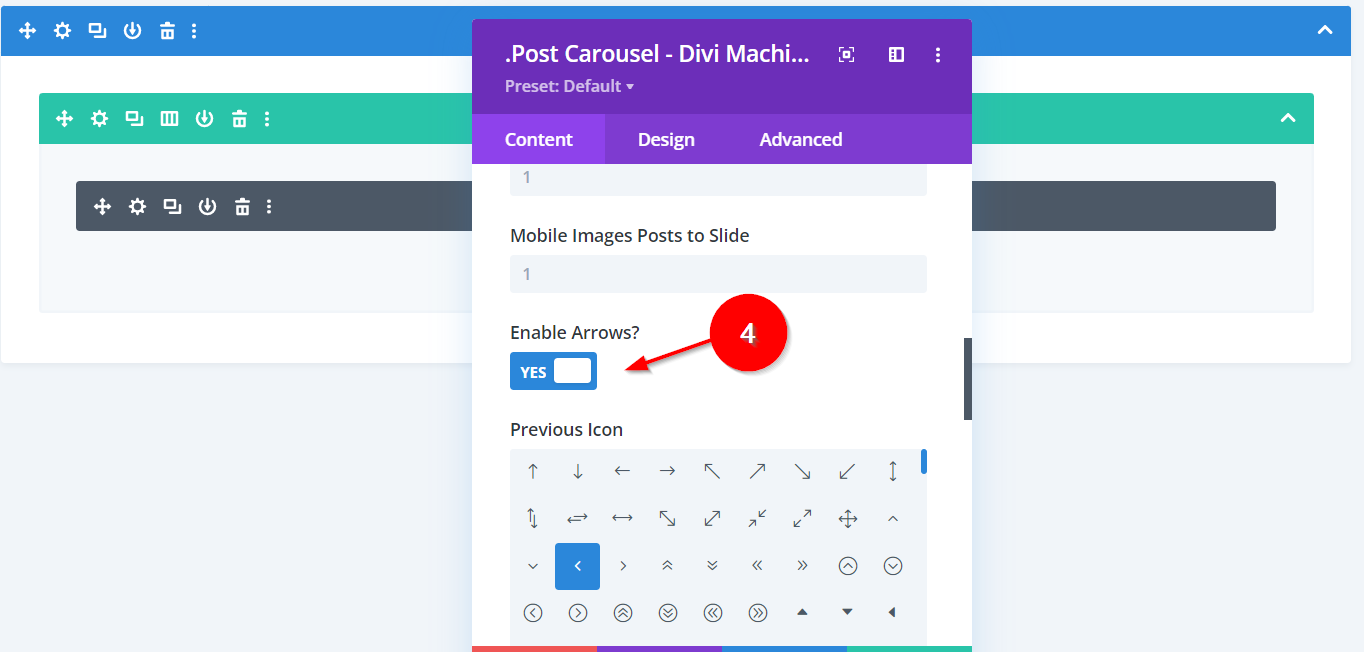The image size is (1364, 652).
Task: Click the icon list blue scrollbar
Action: 923,461
